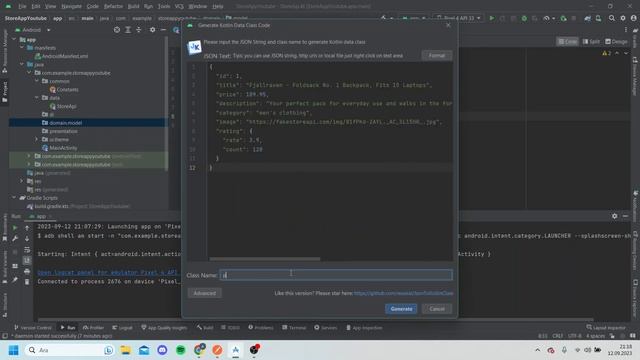640x360 pixels.
Task: Open Android project view dropdown
Action: tap(33, 30)
